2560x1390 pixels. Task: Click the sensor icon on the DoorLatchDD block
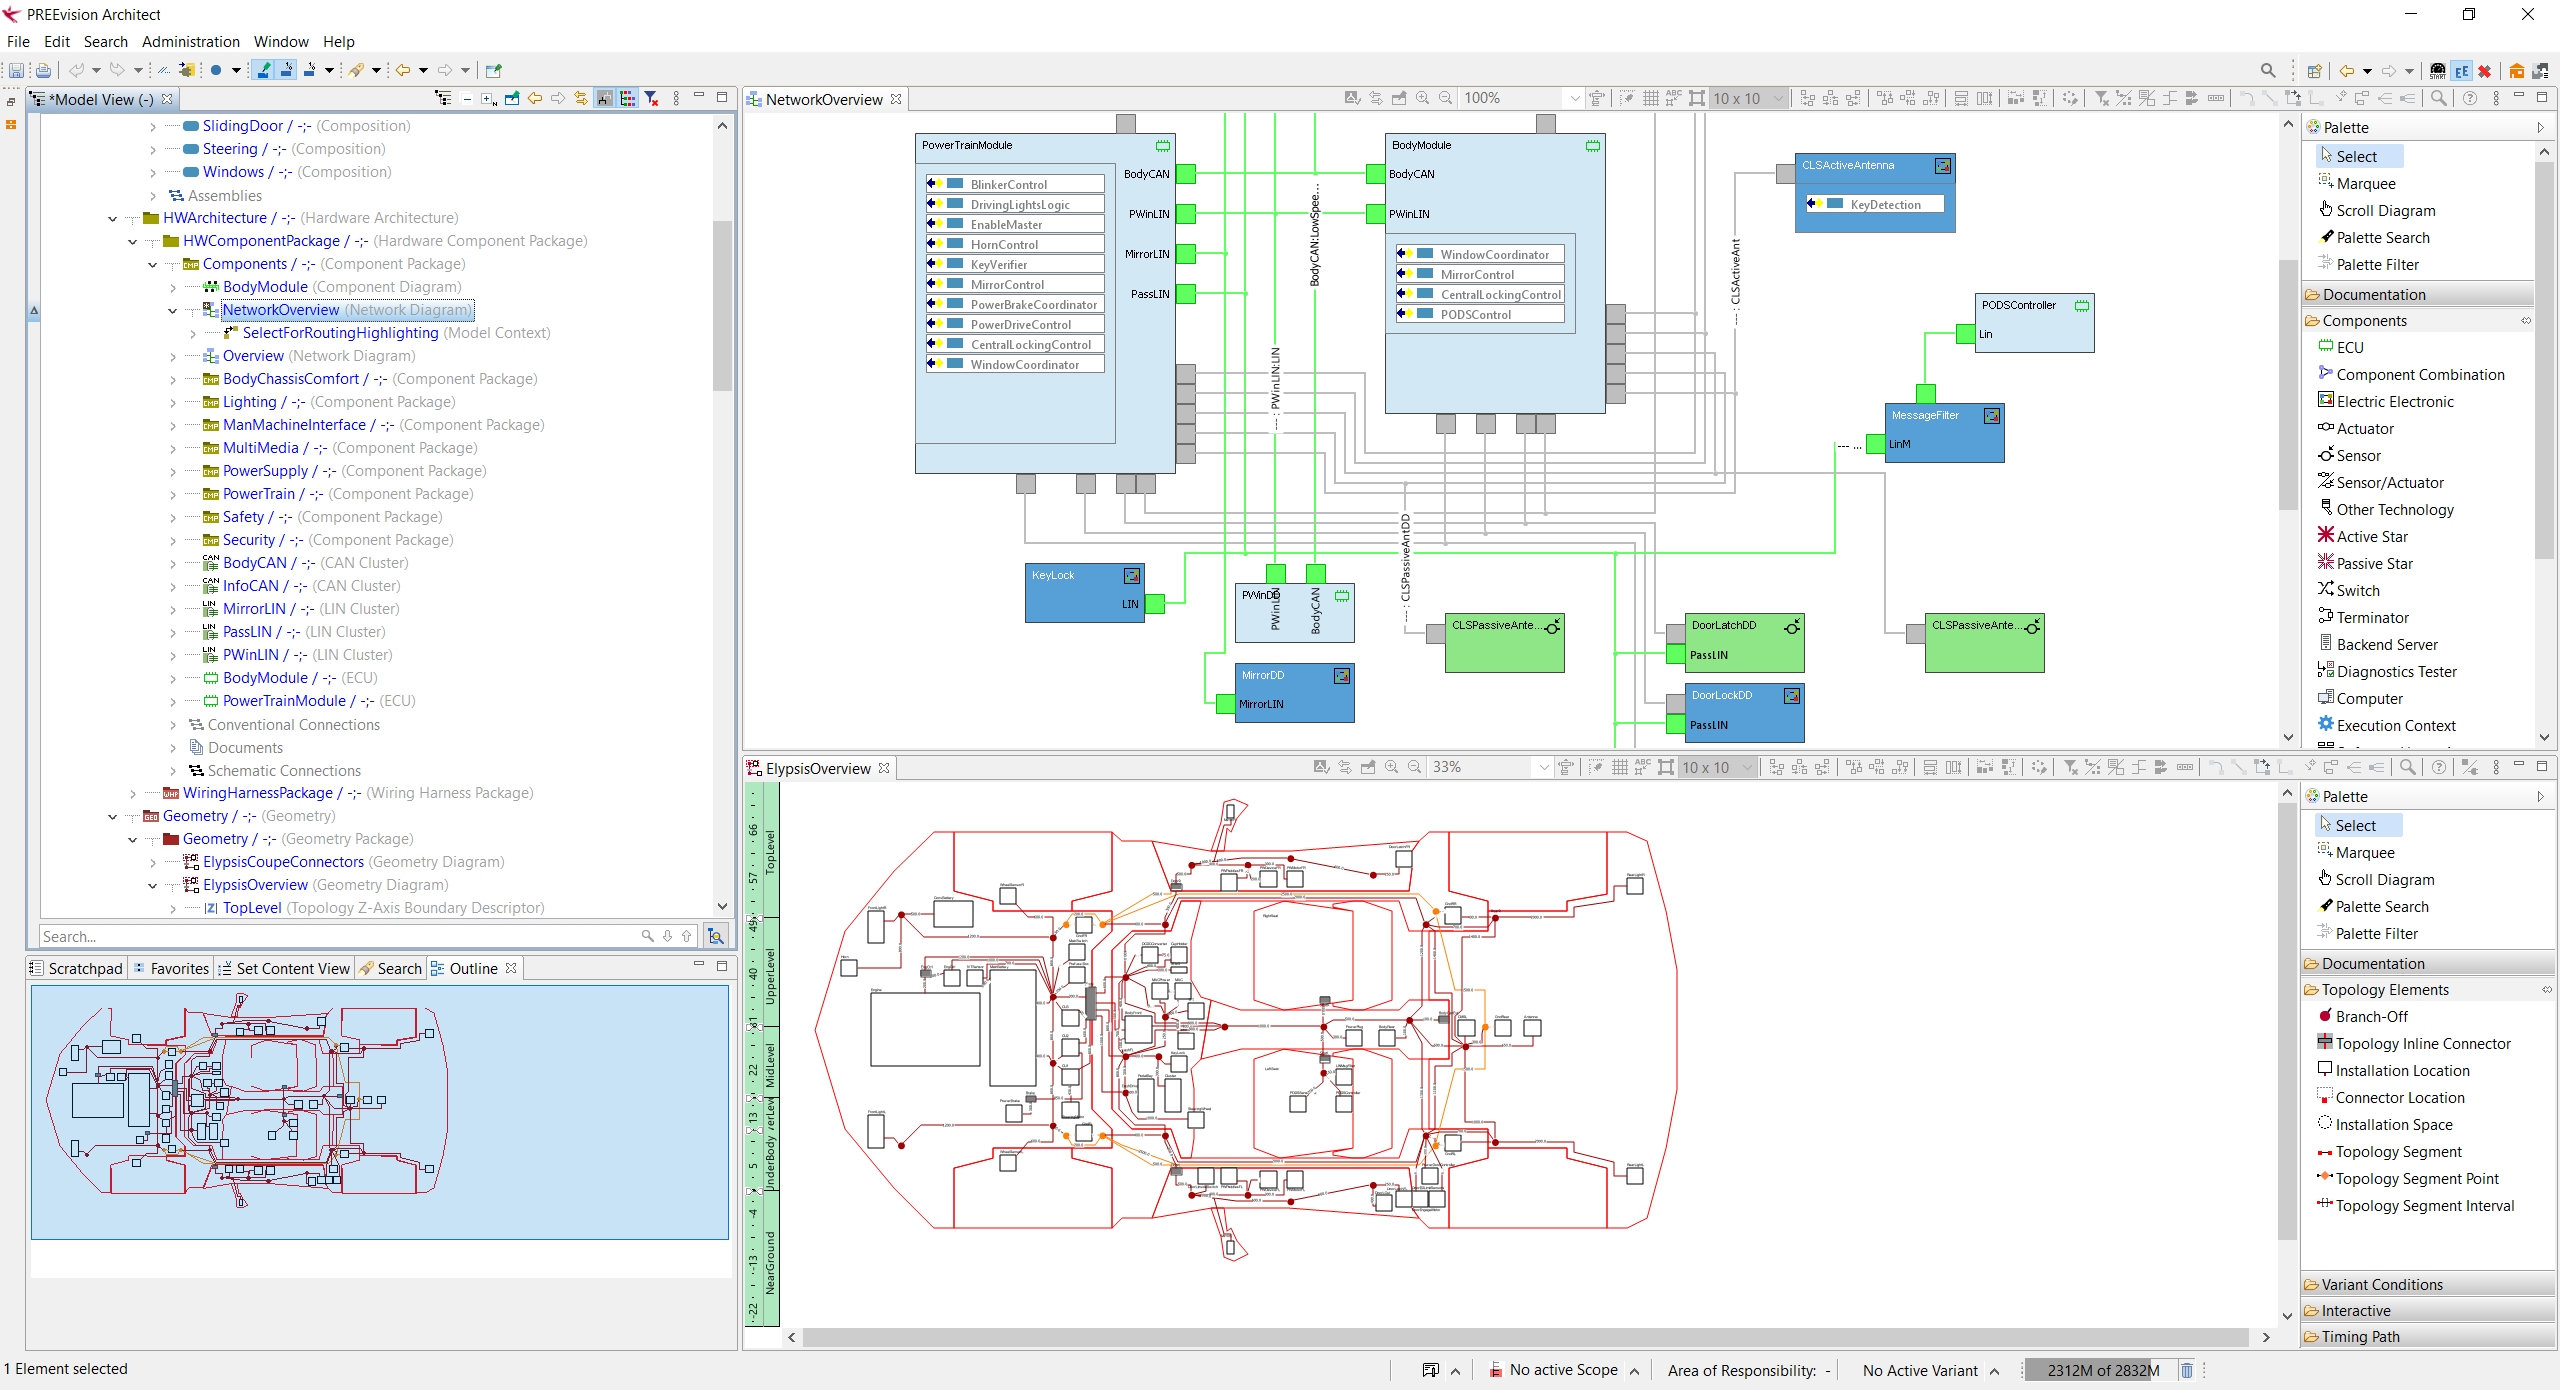(x=1792, y=626)
